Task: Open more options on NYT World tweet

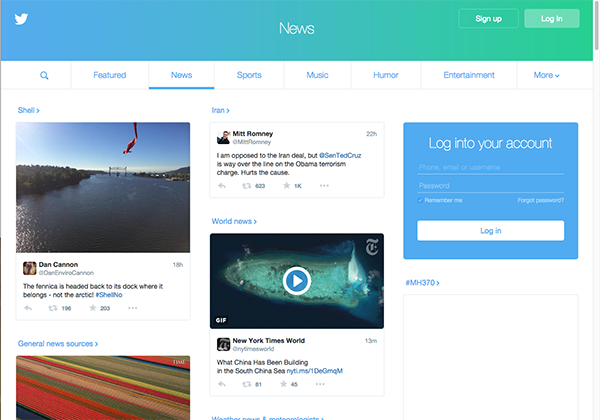Action: click(320, 384)
